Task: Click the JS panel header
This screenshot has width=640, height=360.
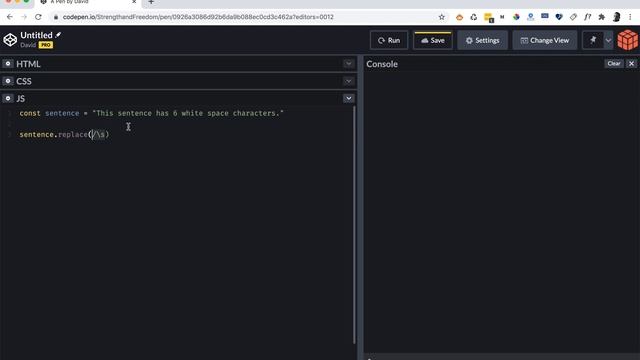Action: tap(178, 98)
